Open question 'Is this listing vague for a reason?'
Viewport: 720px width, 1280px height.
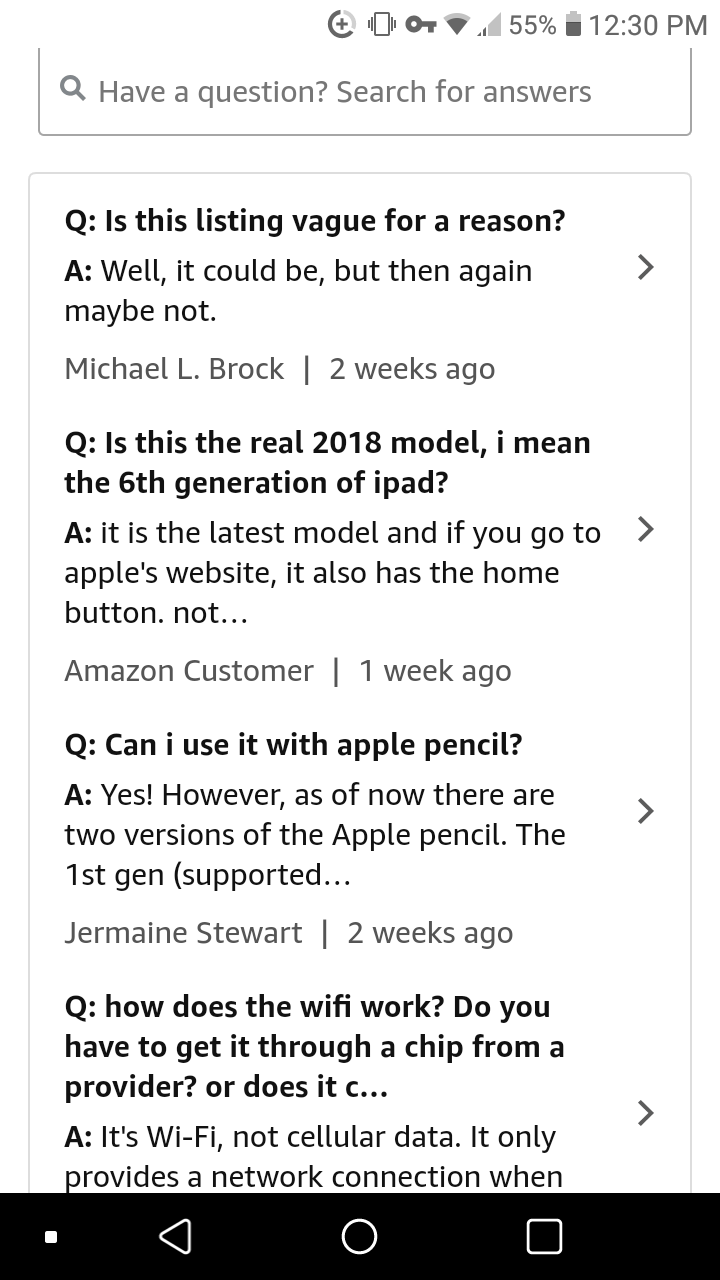(314, 220)
